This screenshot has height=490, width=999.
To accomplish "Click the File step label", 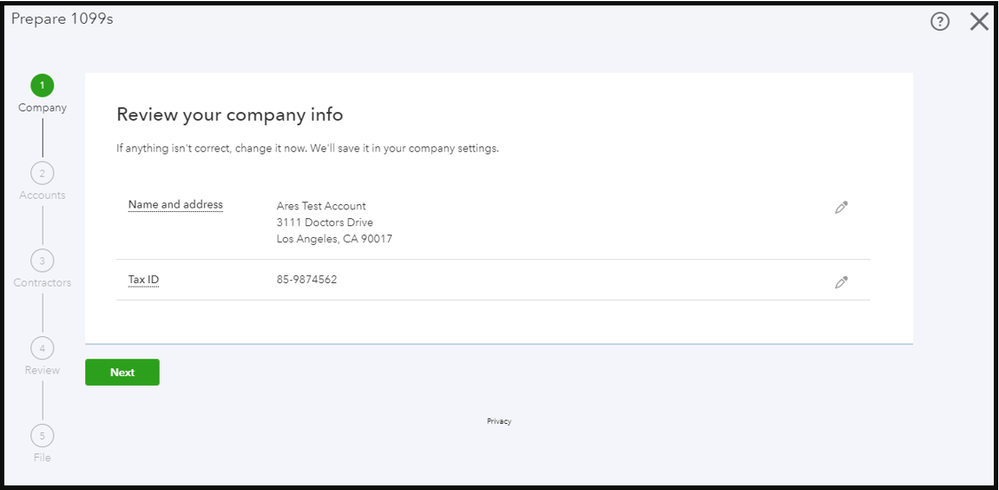I will tap(42, 458).
